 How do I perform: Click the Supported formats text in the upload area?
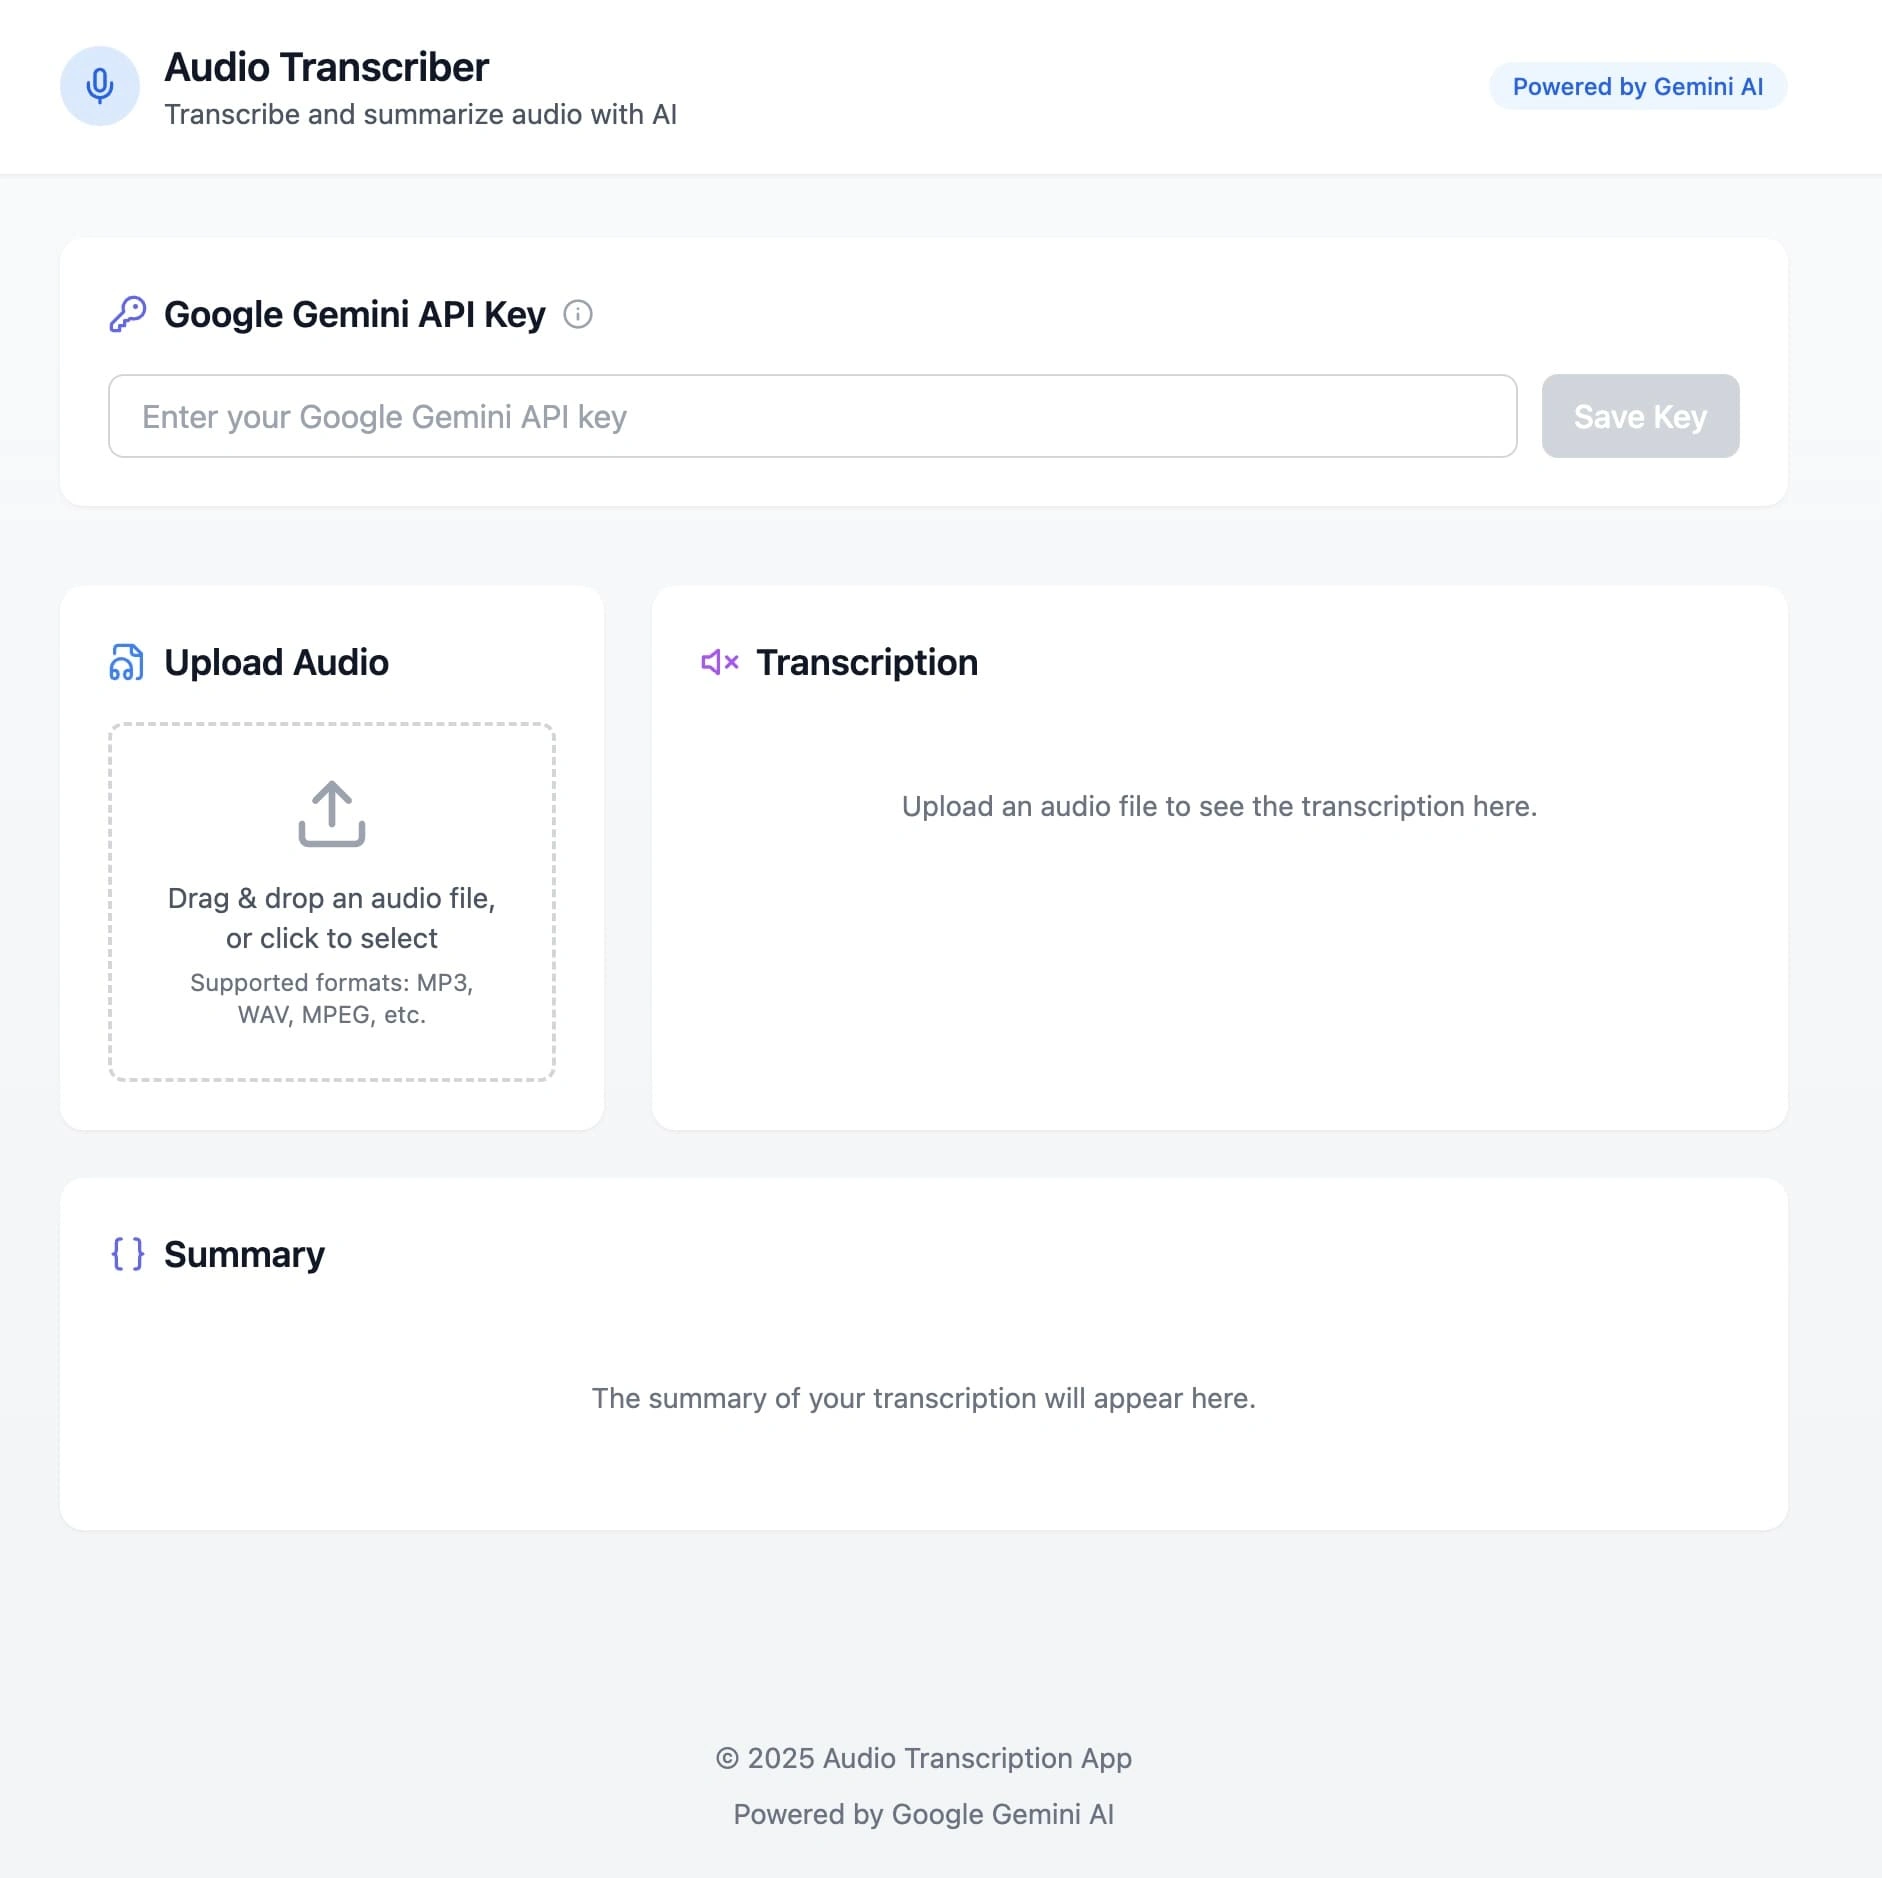332,998
